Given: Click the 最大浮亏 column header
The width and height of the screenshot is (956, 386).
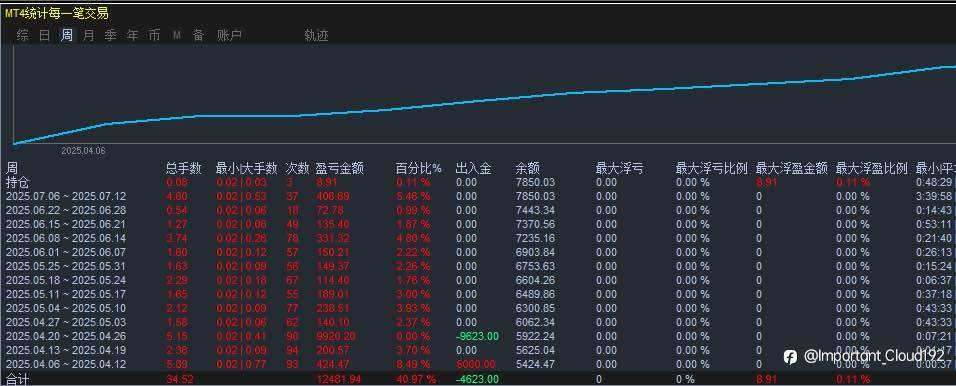Looking at the screenshot, I should (619, 168).
